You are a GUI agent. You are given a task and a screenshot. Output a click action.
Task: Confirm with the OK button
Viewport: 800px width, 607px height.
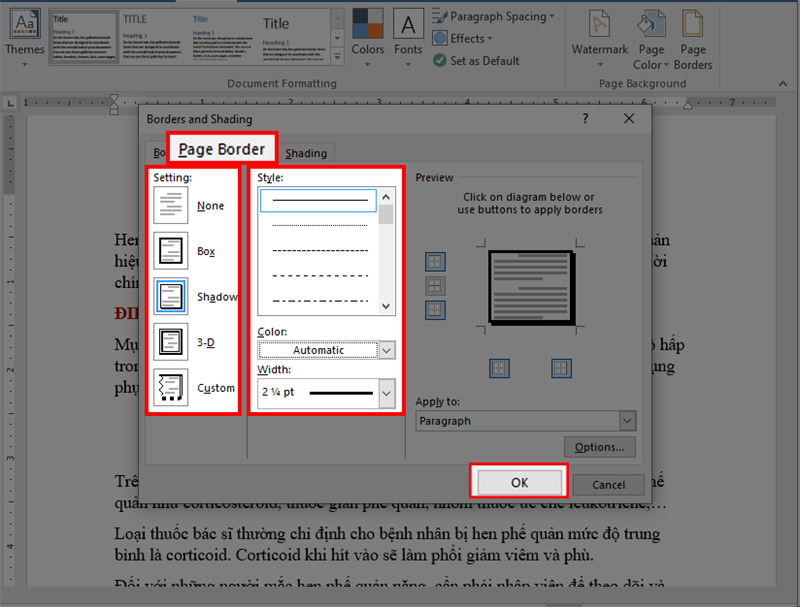pos(519,482)
